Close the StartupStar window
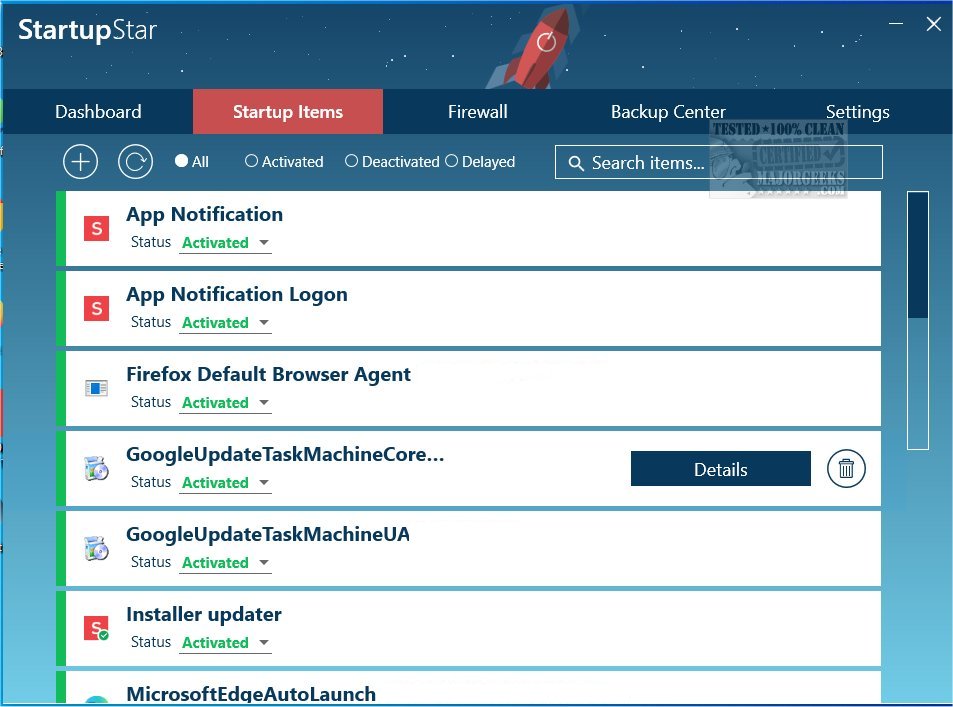The image size is (953, 707). point(934,24)
